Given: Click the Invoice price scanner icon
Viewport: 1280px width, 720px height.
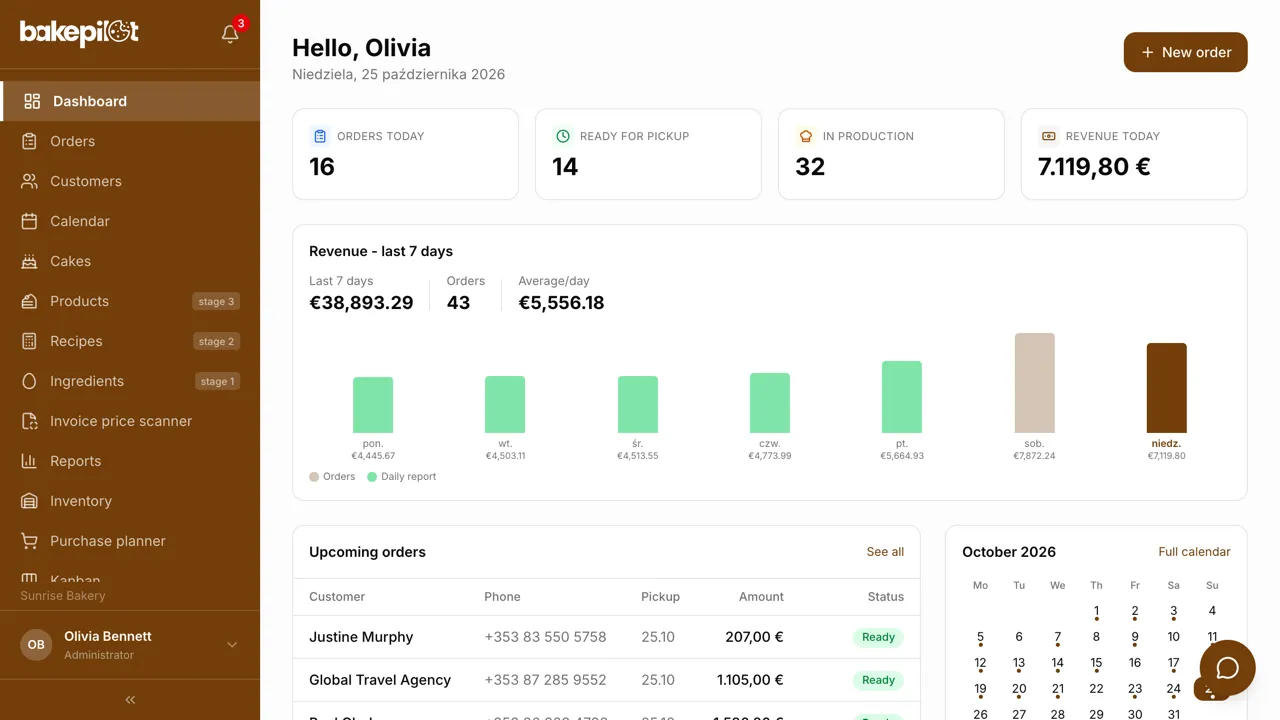Looking at the screenshot, I should (x=30, y=421).
